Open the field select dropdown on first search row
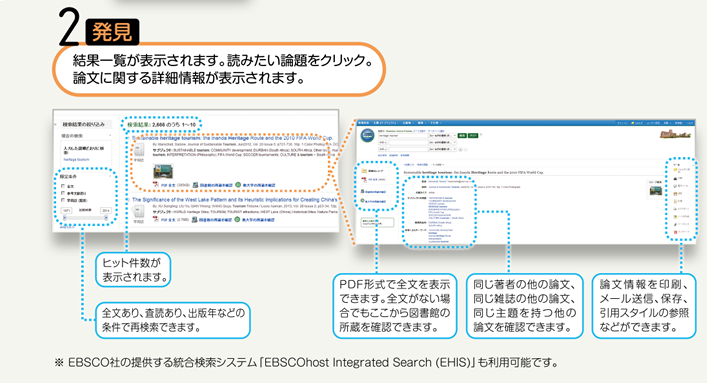The image size is (707, 383). pyautogui.click(x=442, y=135)
